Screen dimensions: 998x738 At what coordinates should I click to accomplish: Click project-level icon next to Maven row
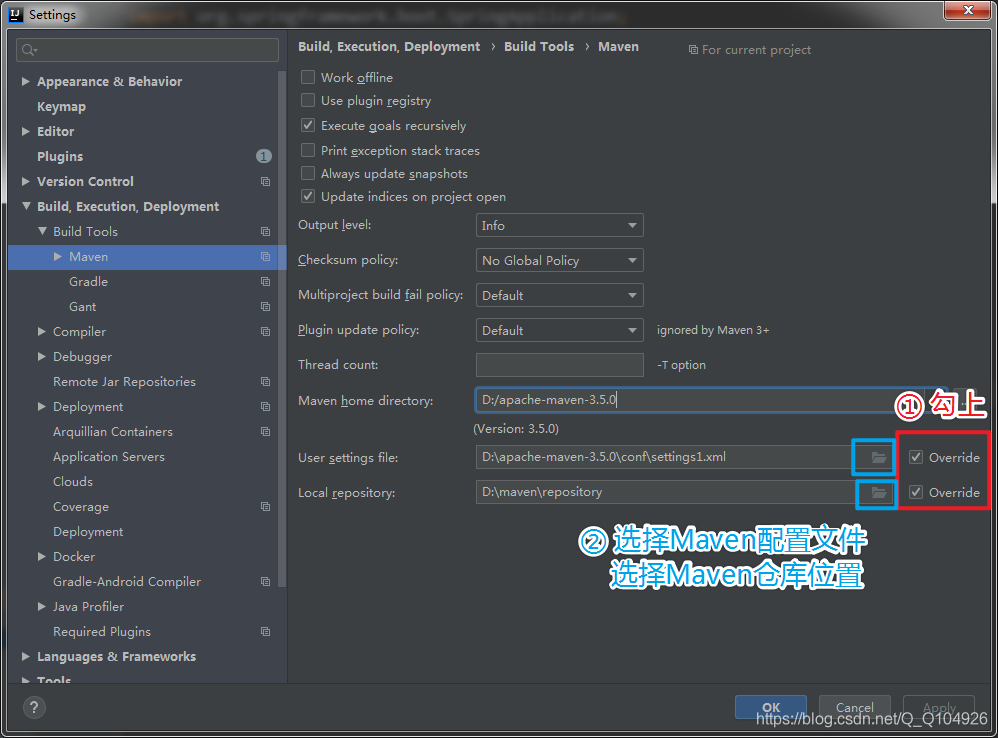click(x=265, y=256)
